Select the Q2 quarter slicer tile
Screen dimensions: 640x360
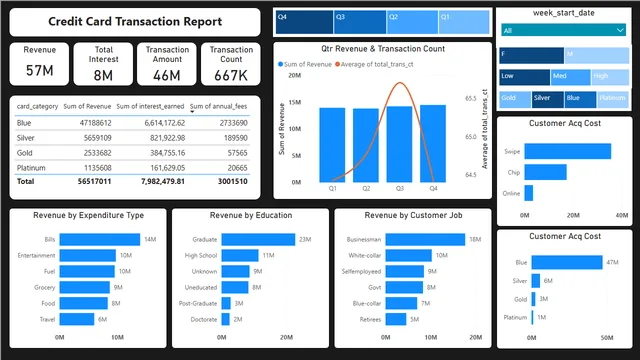click(412, 22)
